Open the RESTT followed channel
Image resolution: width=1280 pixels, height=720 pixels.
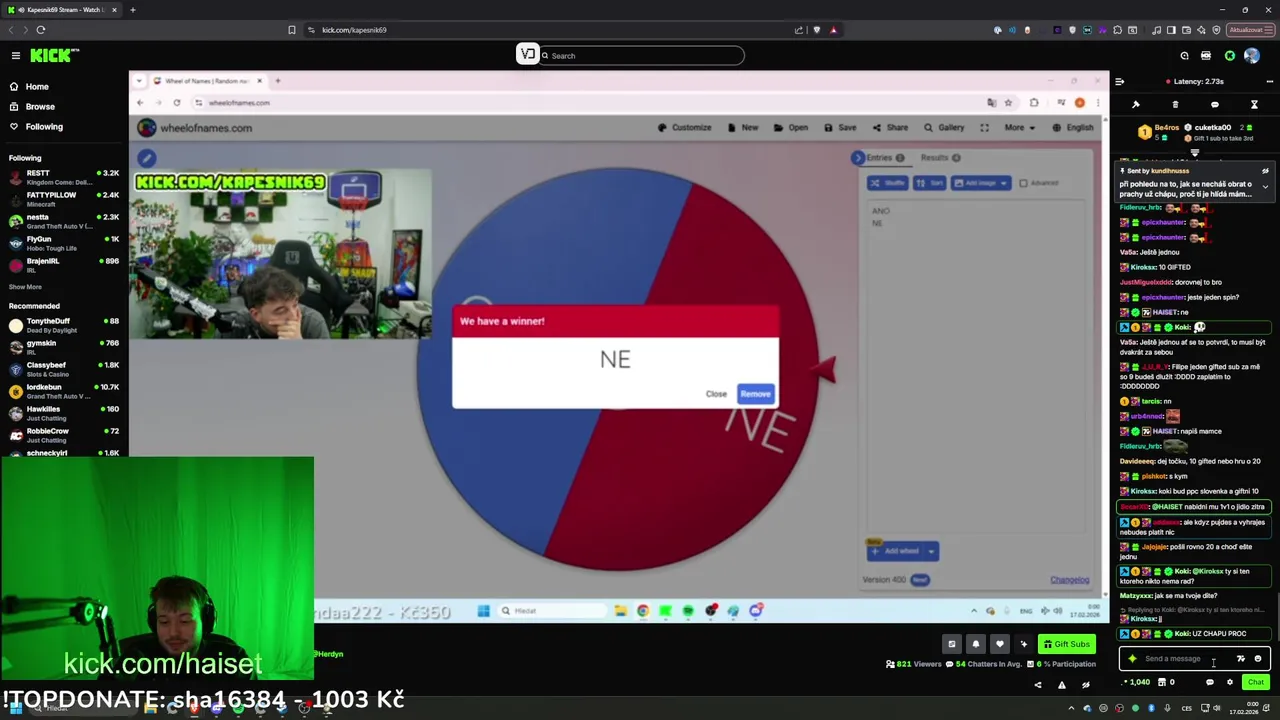pos(64,177)
